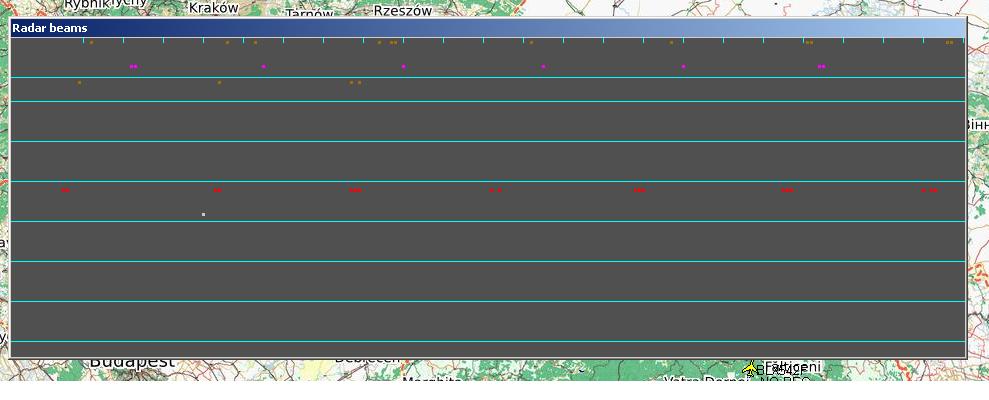Click the Kraków label on the map
The image size is (989, 400).
[x=214, y=8]
